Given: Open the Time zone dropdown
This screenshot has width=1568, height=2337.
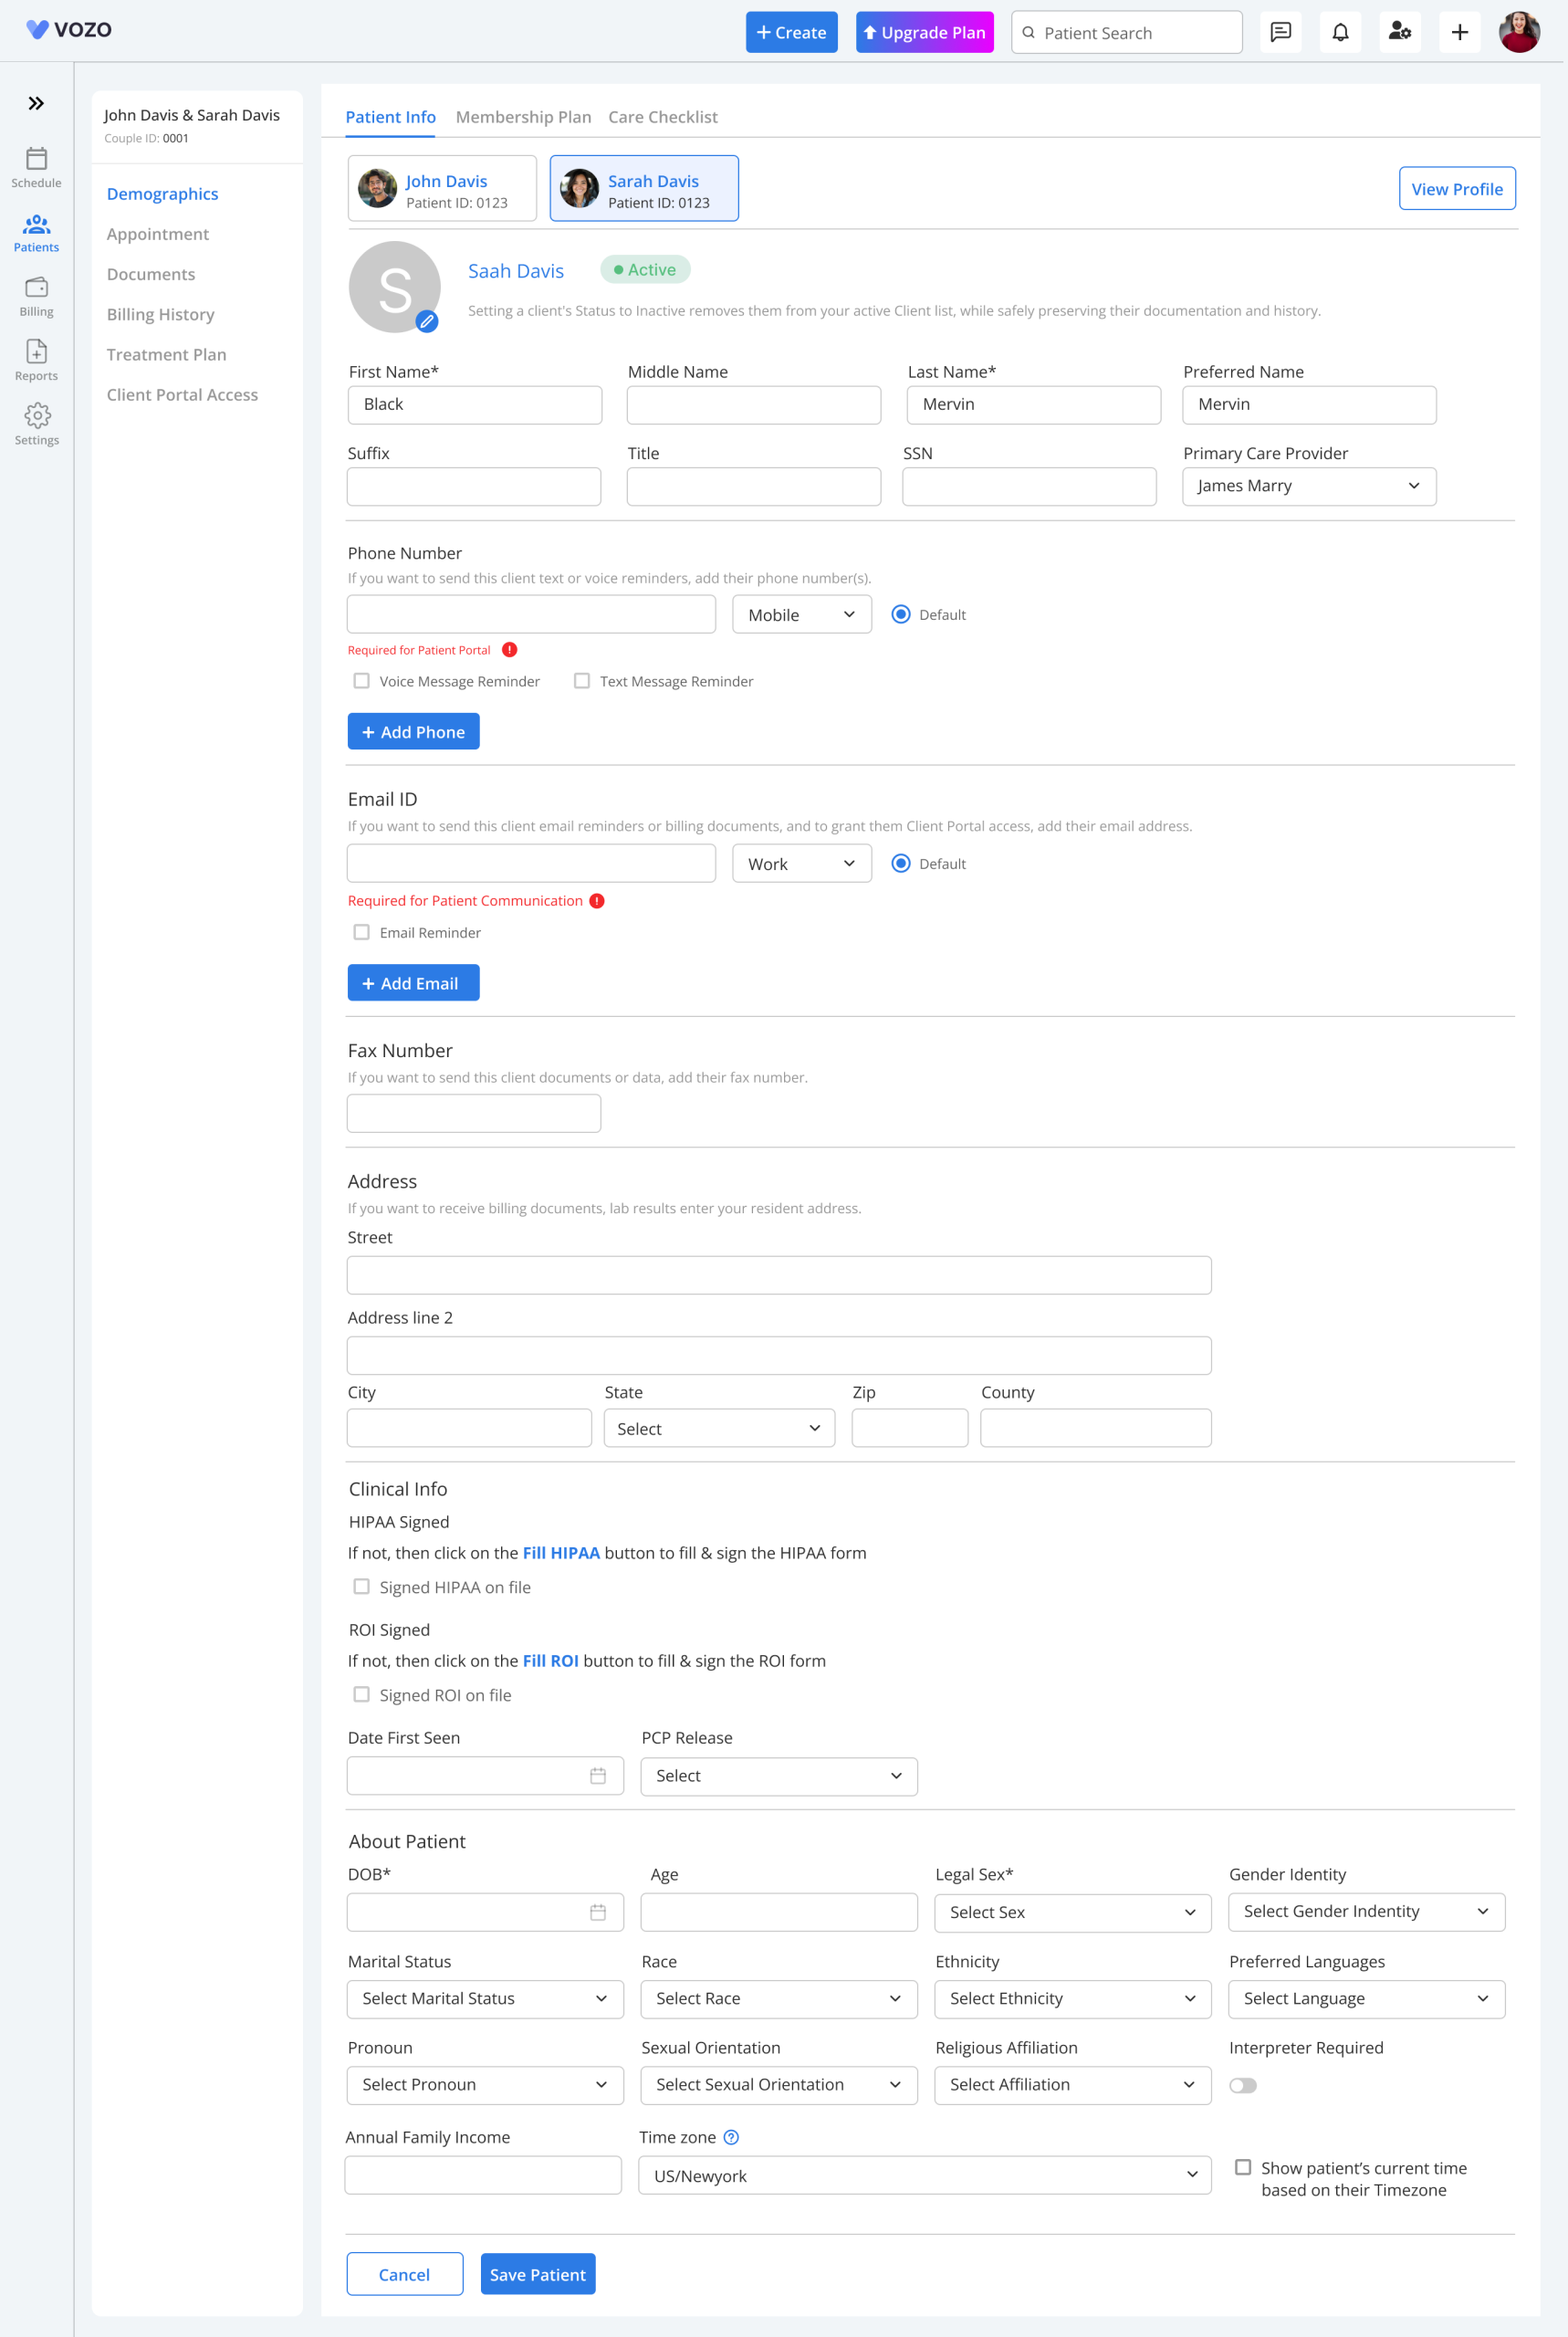Looking at the screenshot, I should pyautogui.click(x=925, y=2175).
